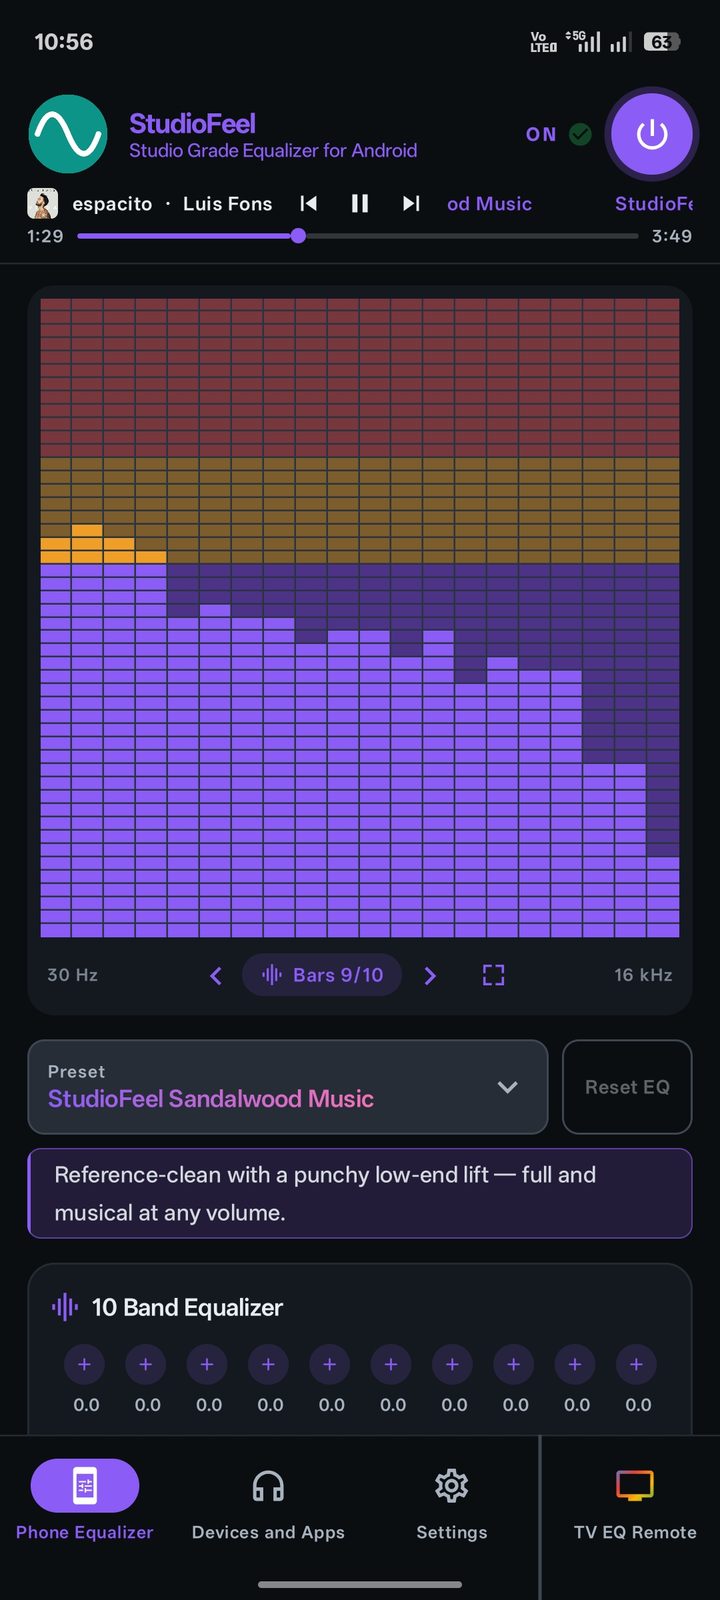Tap 'Studio Grade Equalizer for Android' subtitle

[x=273, y=151]
